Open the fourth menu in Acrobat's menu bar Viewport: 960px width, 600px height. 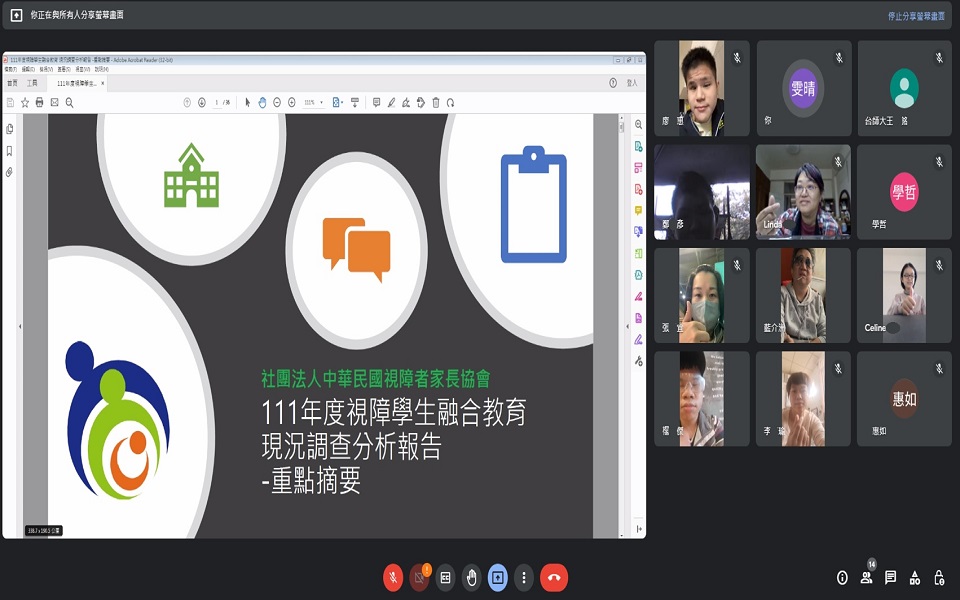(64, 69)
